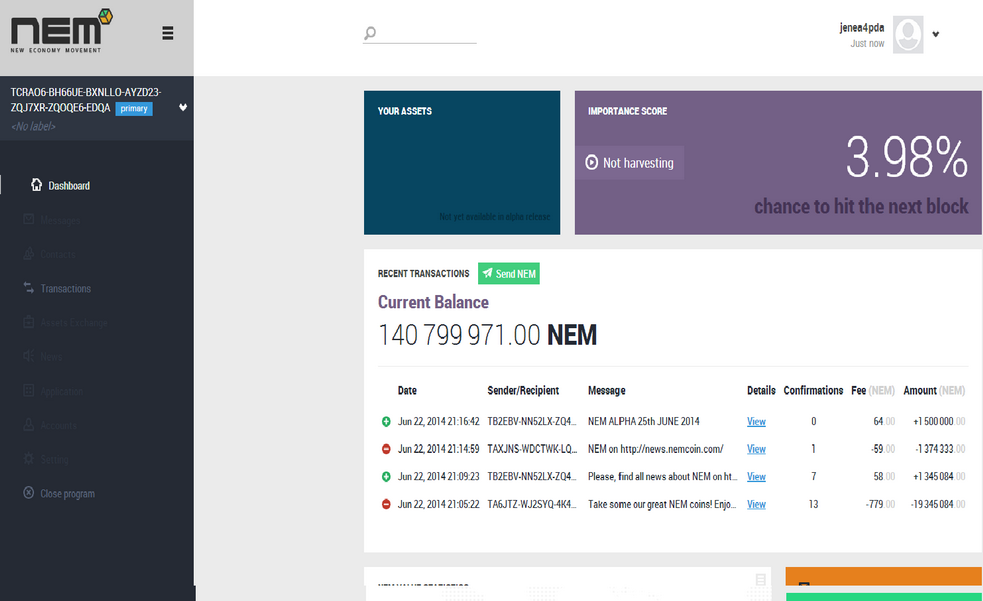This screenshot has height=601, width=983.
Task: Select the NEM on http://news.nemcoin.com/ message
Action: click(x=656, y=449)
